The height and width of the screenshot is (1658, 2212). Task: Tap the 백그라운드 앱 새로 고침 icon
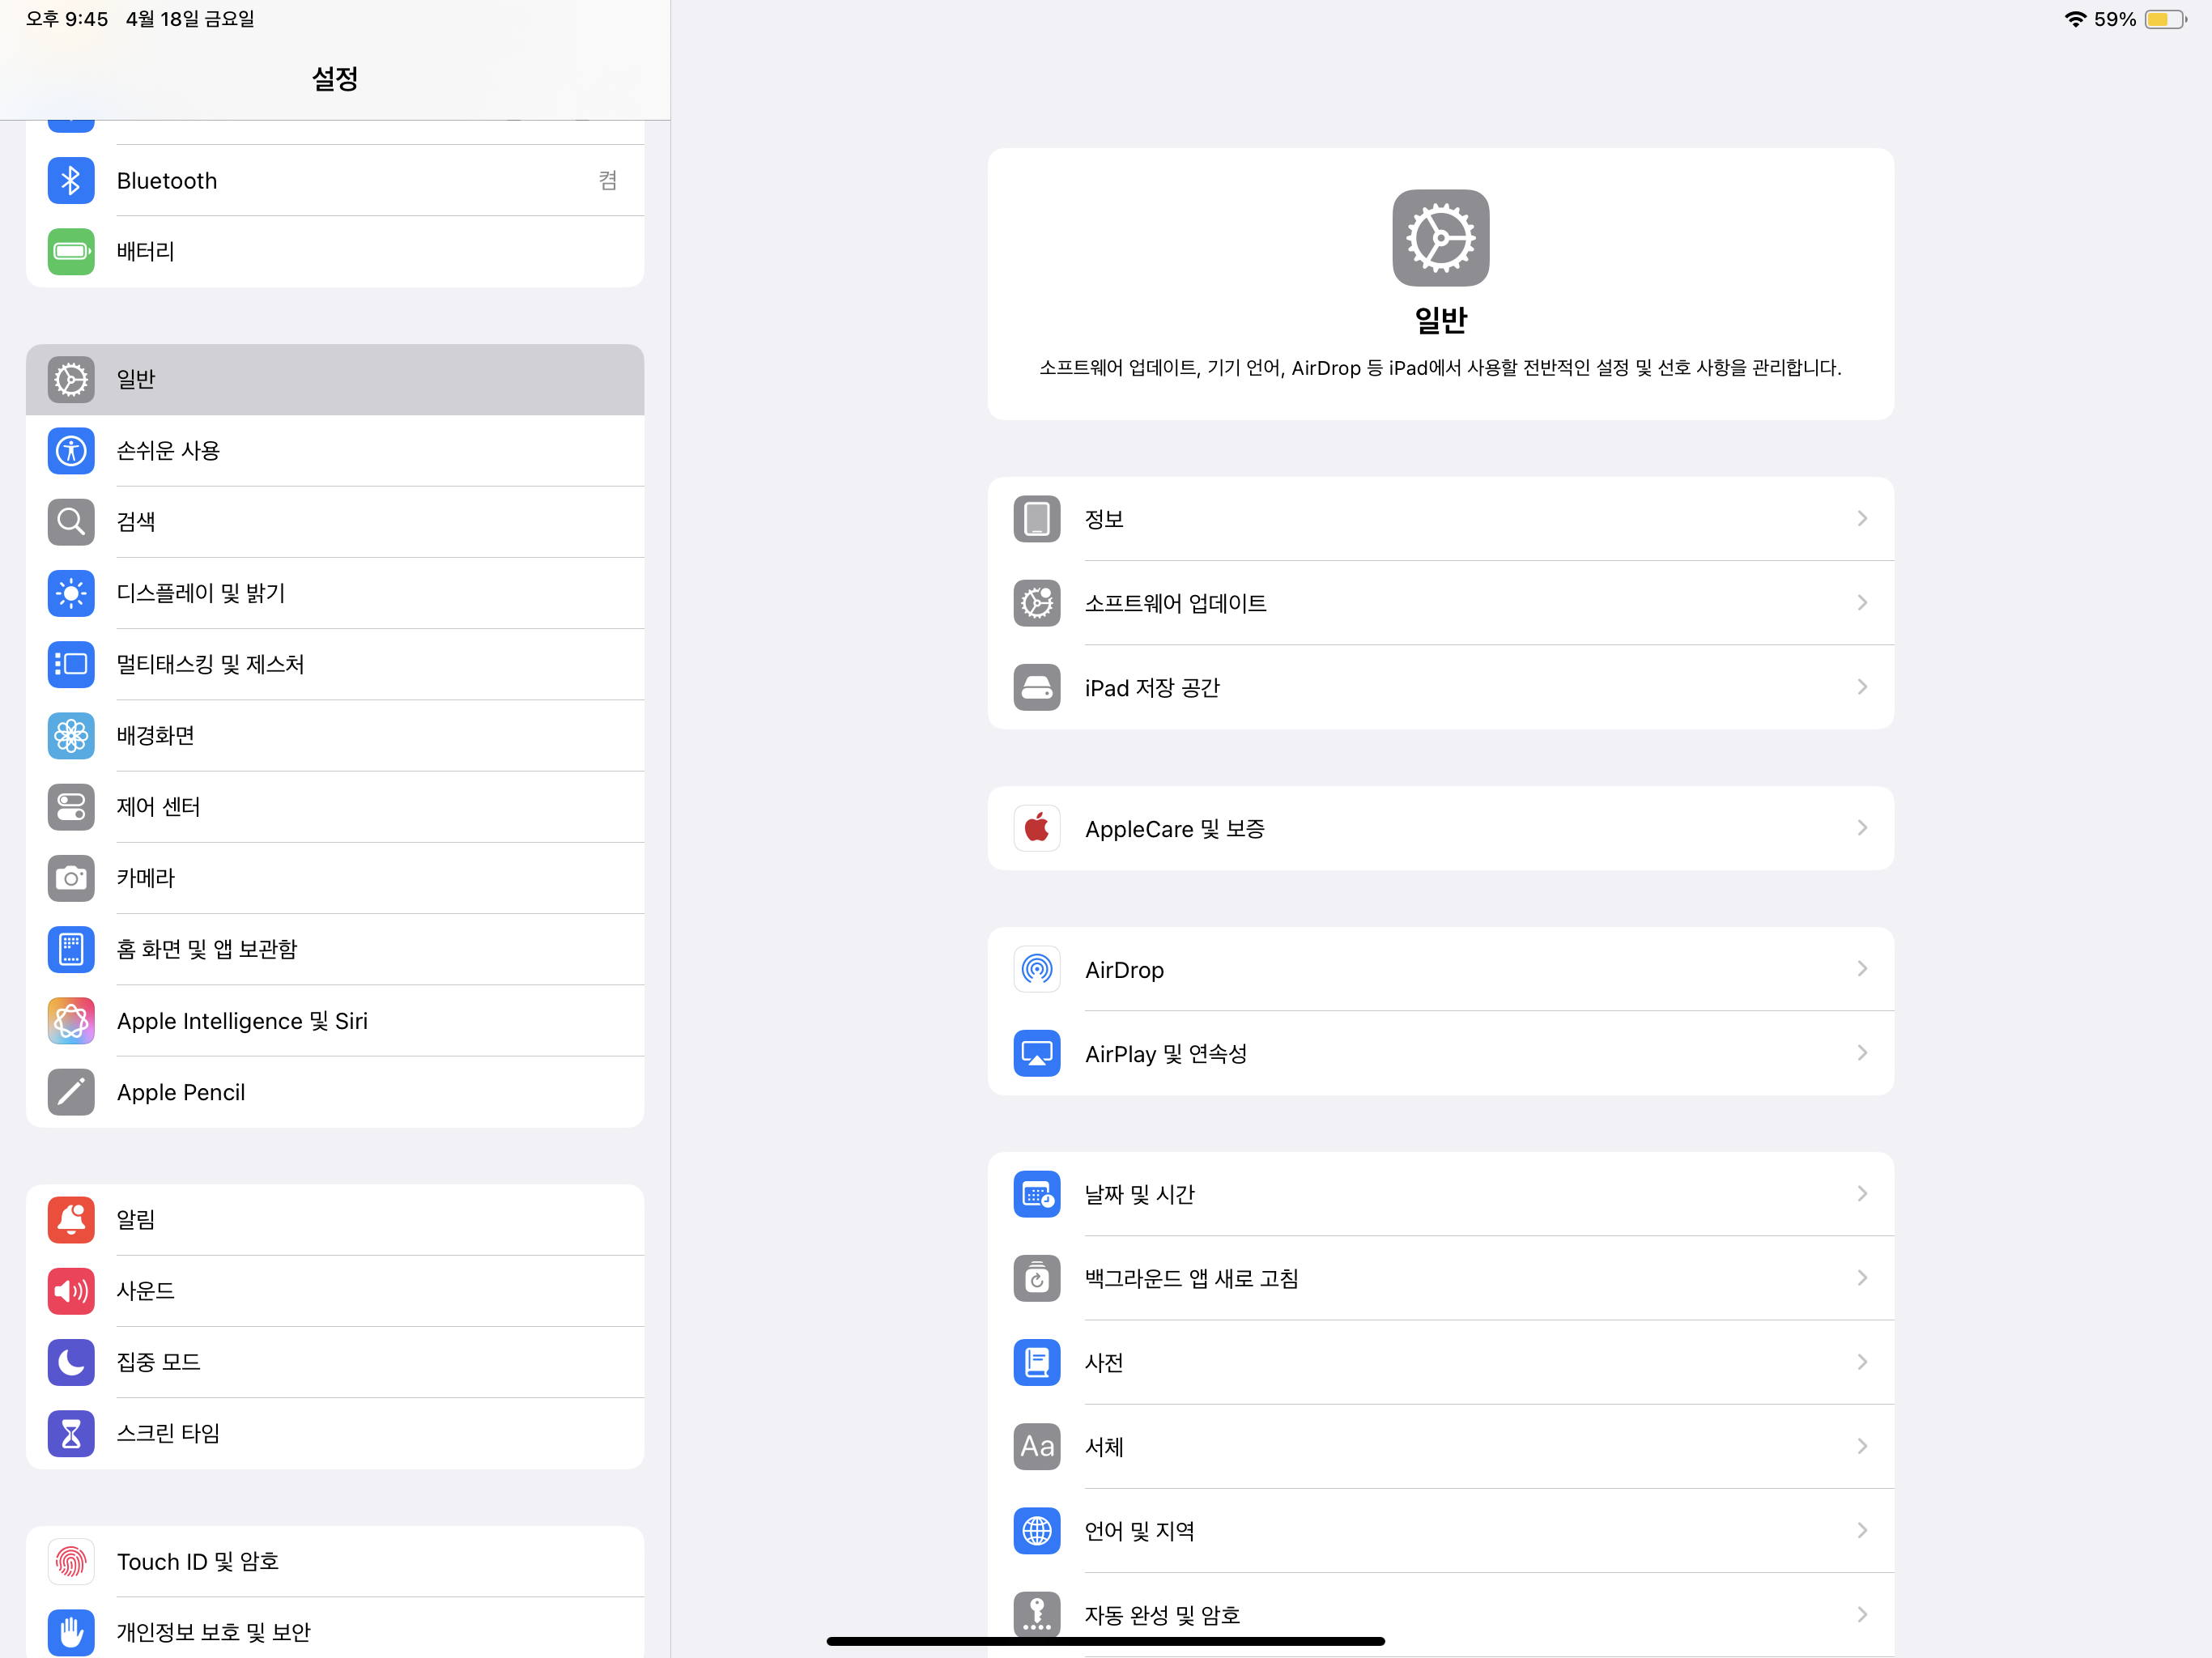click(1037, 1278)
